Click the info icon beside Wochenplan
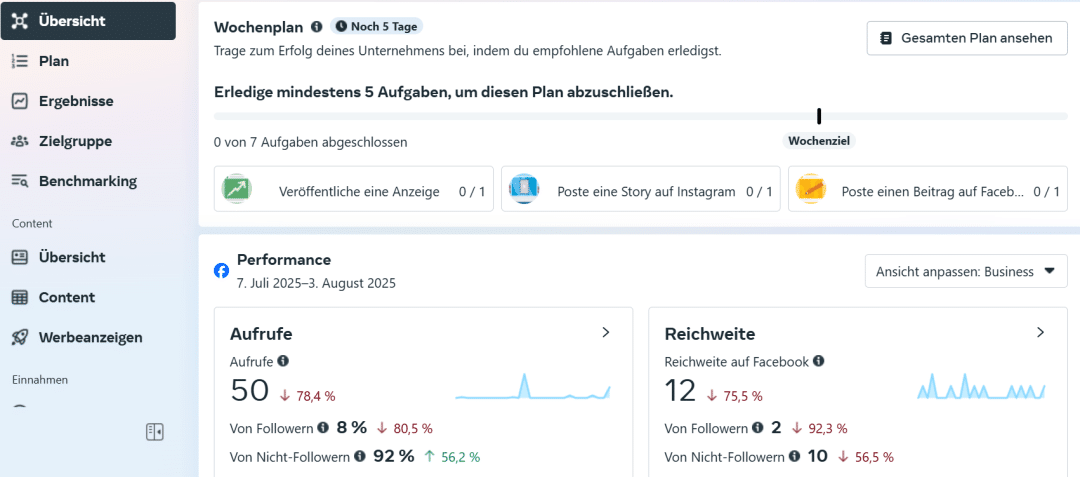 [x=317, y=27]
